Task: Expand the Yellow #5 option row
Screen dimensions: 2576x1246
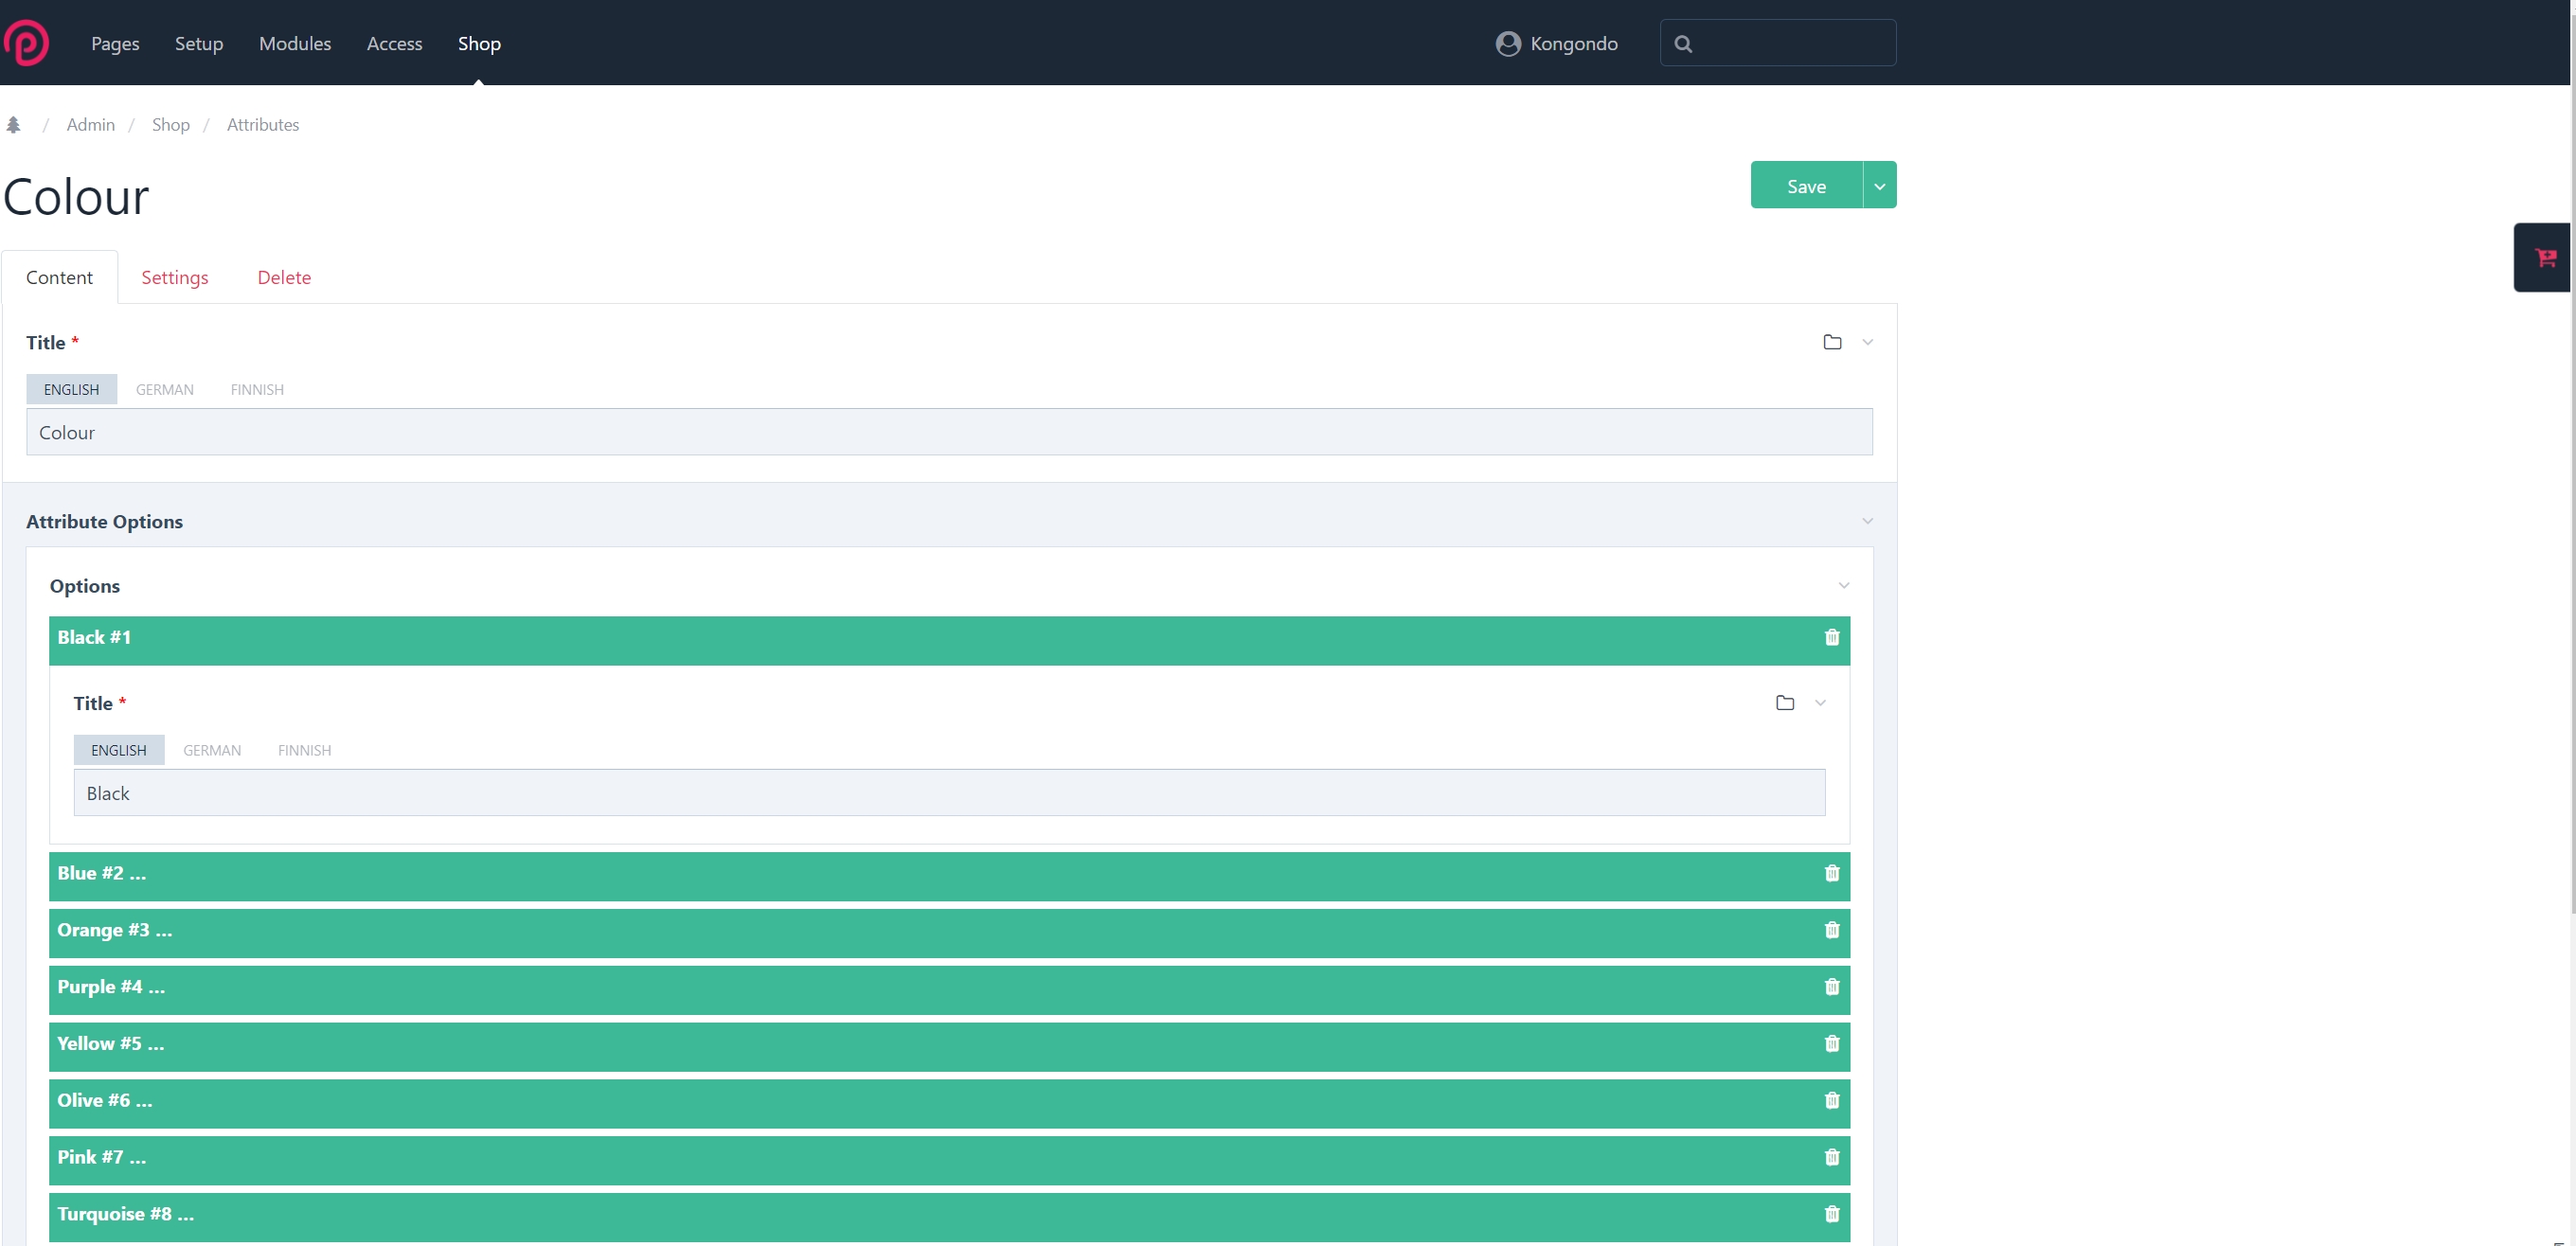Action: tap(949, 1046)
